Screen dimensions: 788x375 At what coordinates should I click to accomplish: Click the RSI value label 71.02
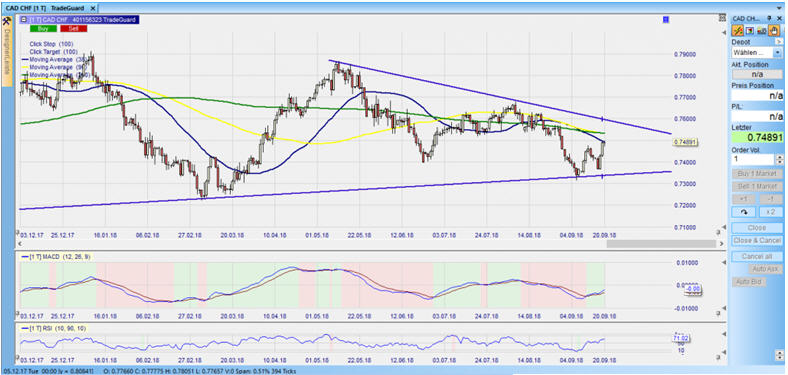coord(680,339)
